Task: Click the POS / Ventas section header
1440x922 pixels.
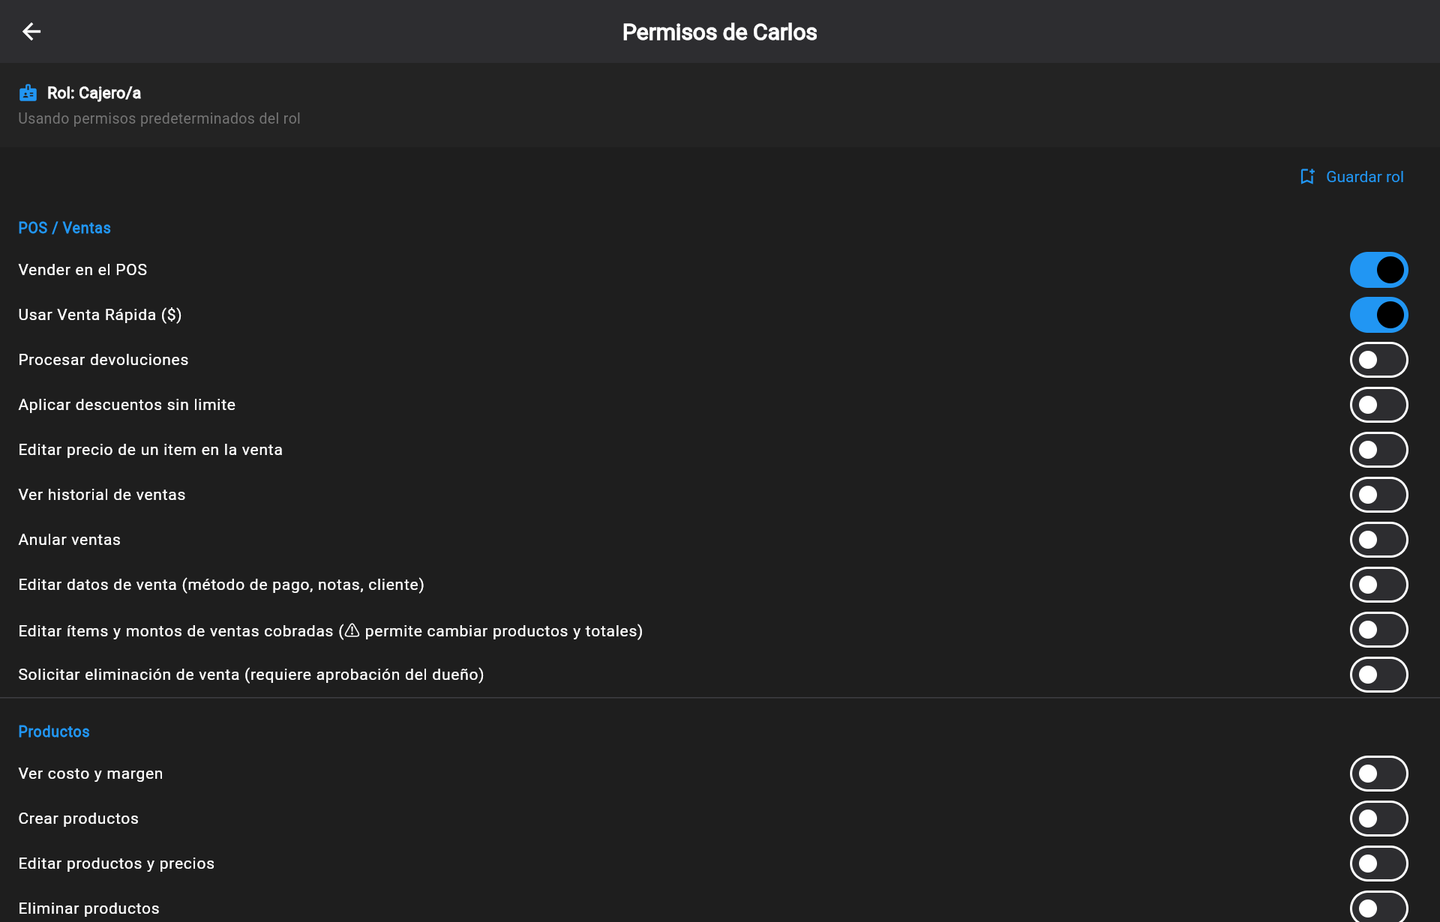Action: coord(64,228)
